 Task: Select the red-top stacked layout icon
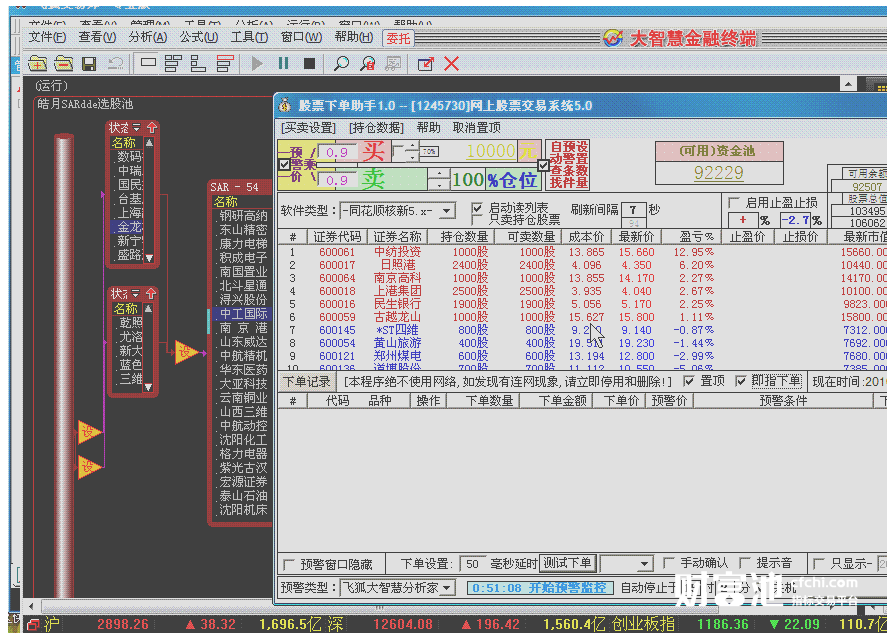225,64
